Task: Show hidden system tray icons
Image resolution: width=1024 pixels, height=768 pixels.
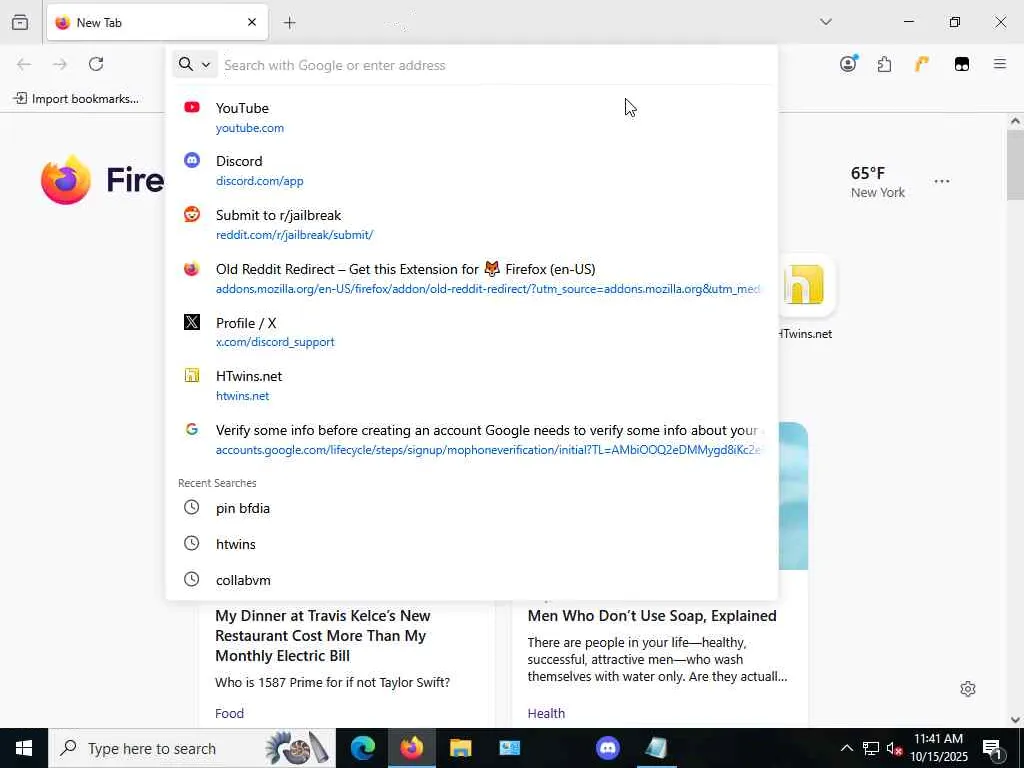Action: coord(846,748)
